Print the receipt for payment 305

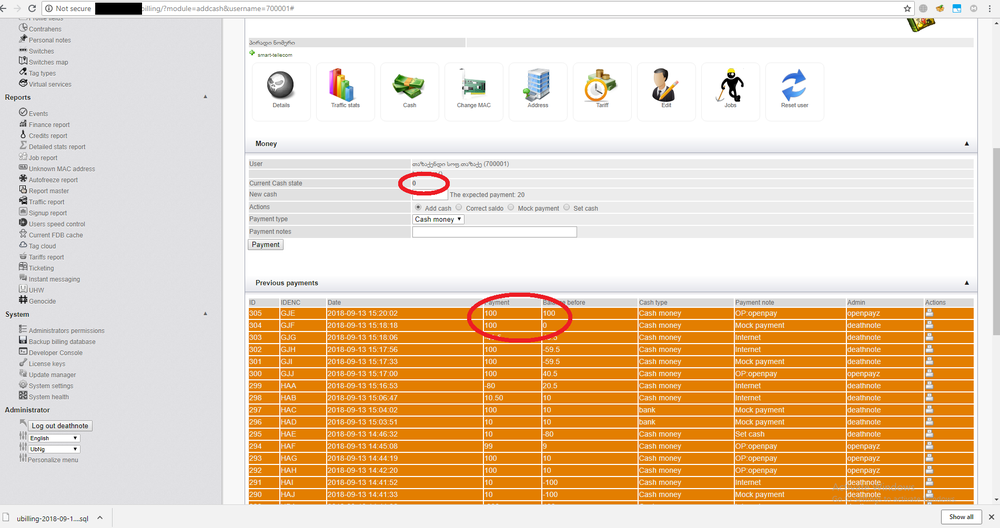coord(929,313)
